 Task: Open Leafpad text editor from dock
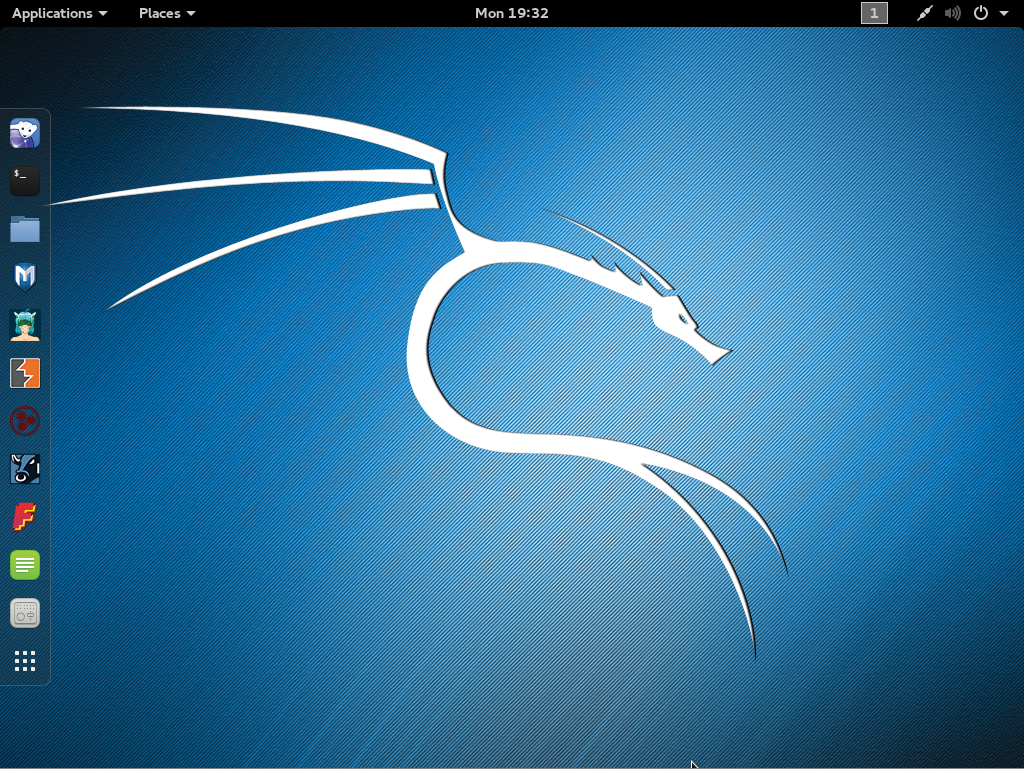(25, 565)
